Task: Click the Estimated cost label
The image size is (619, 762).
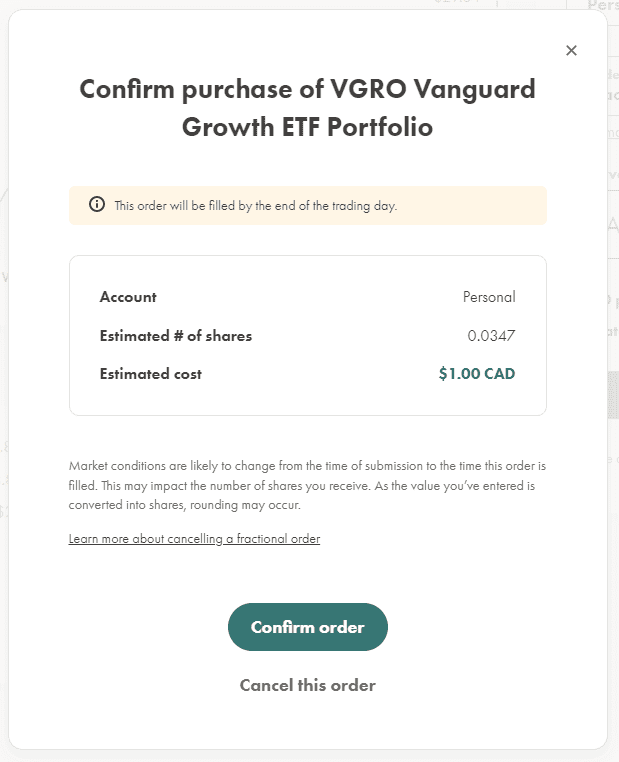Action: coord(151,374)
